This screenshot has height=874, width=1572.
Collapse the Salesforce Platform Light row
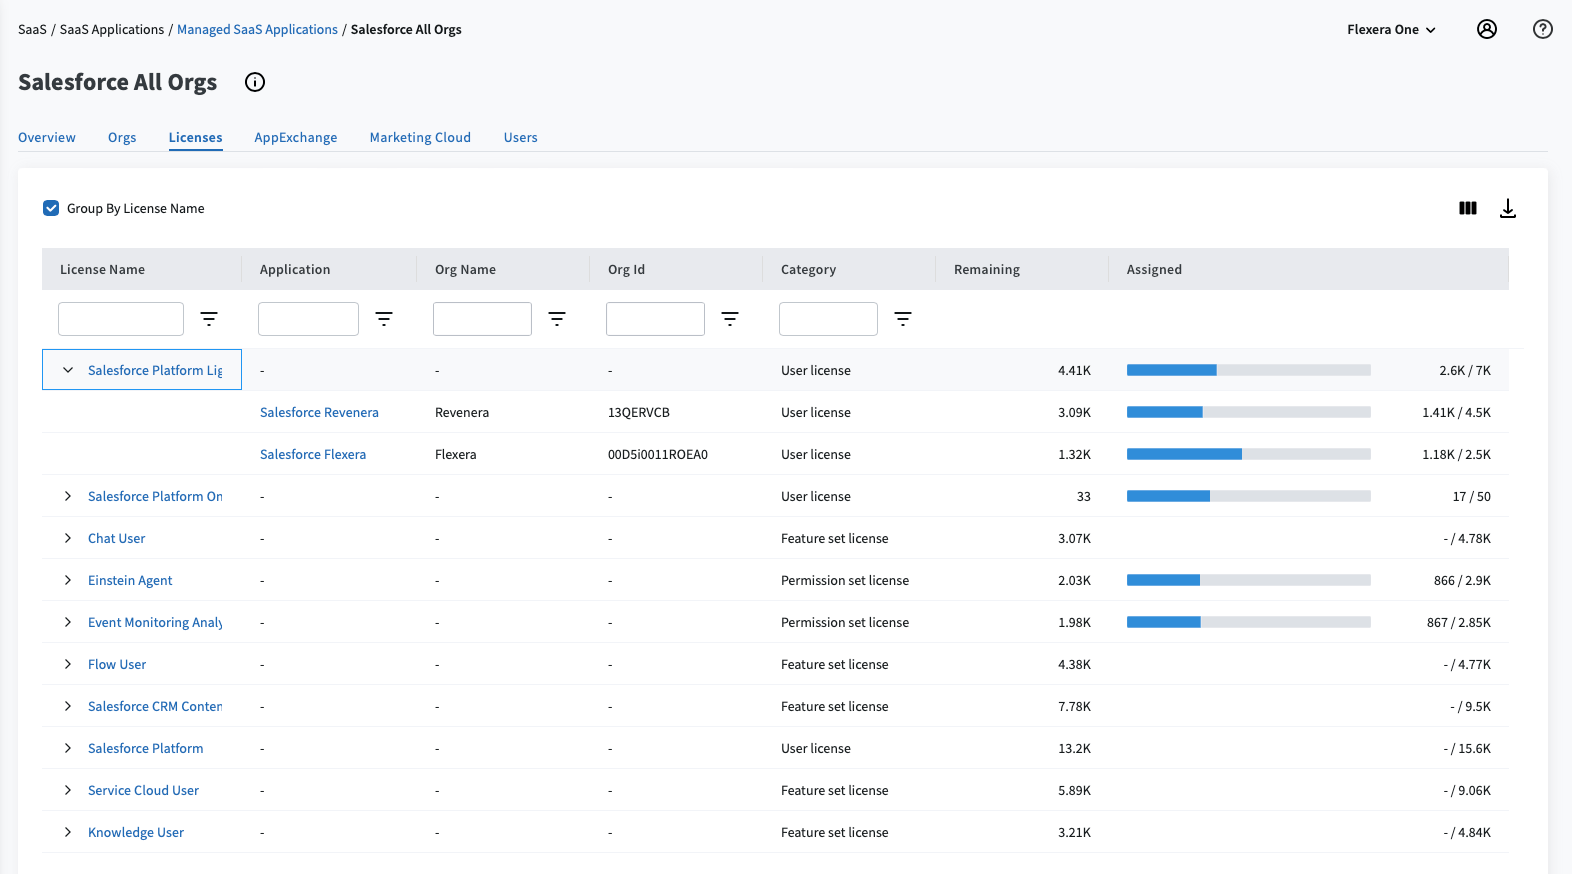(x=68, y=371)
